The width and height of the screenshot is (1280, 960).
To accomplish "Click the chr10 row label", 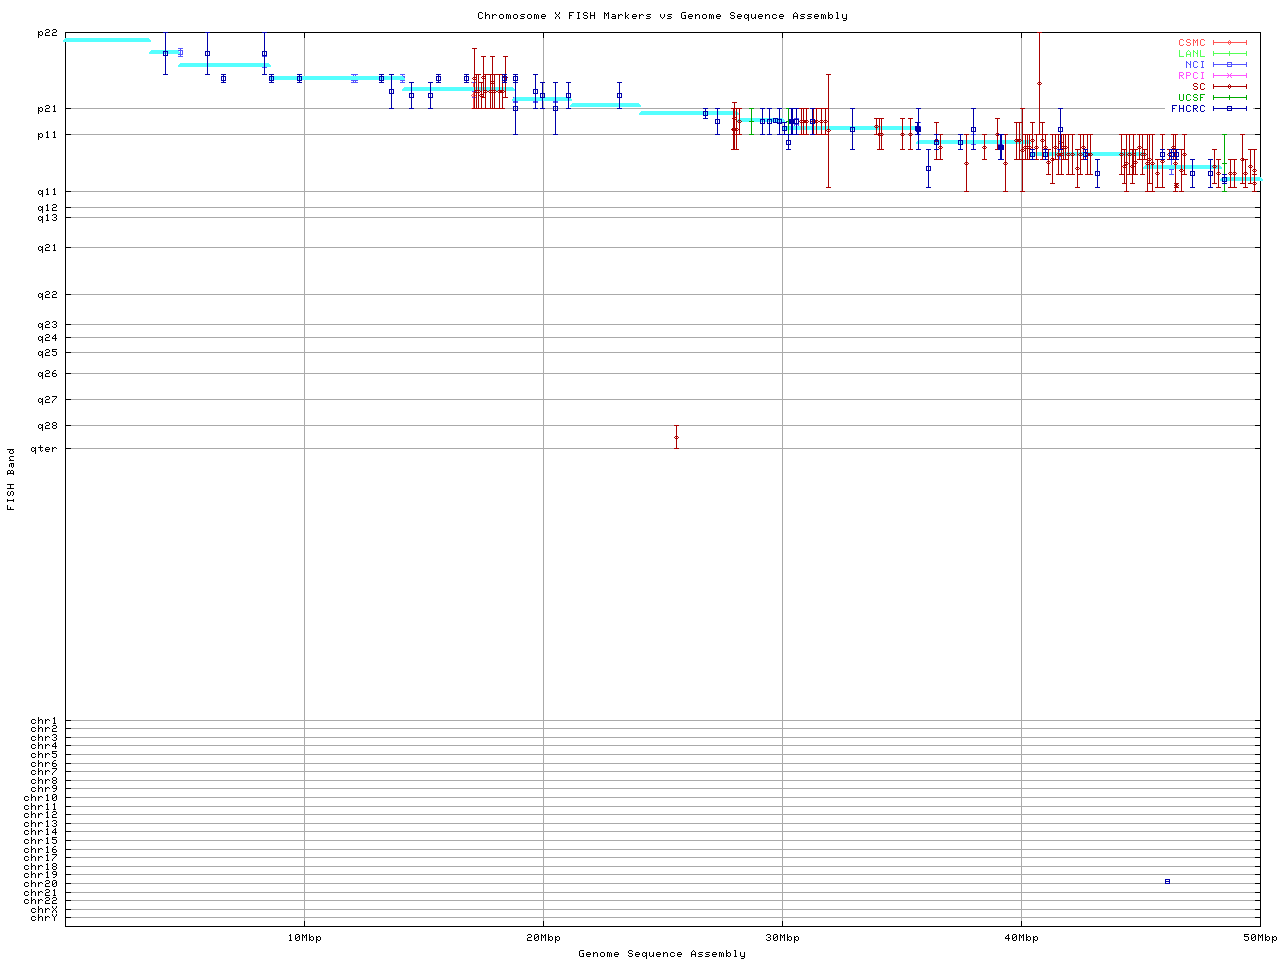I will (x=41, y=798).
